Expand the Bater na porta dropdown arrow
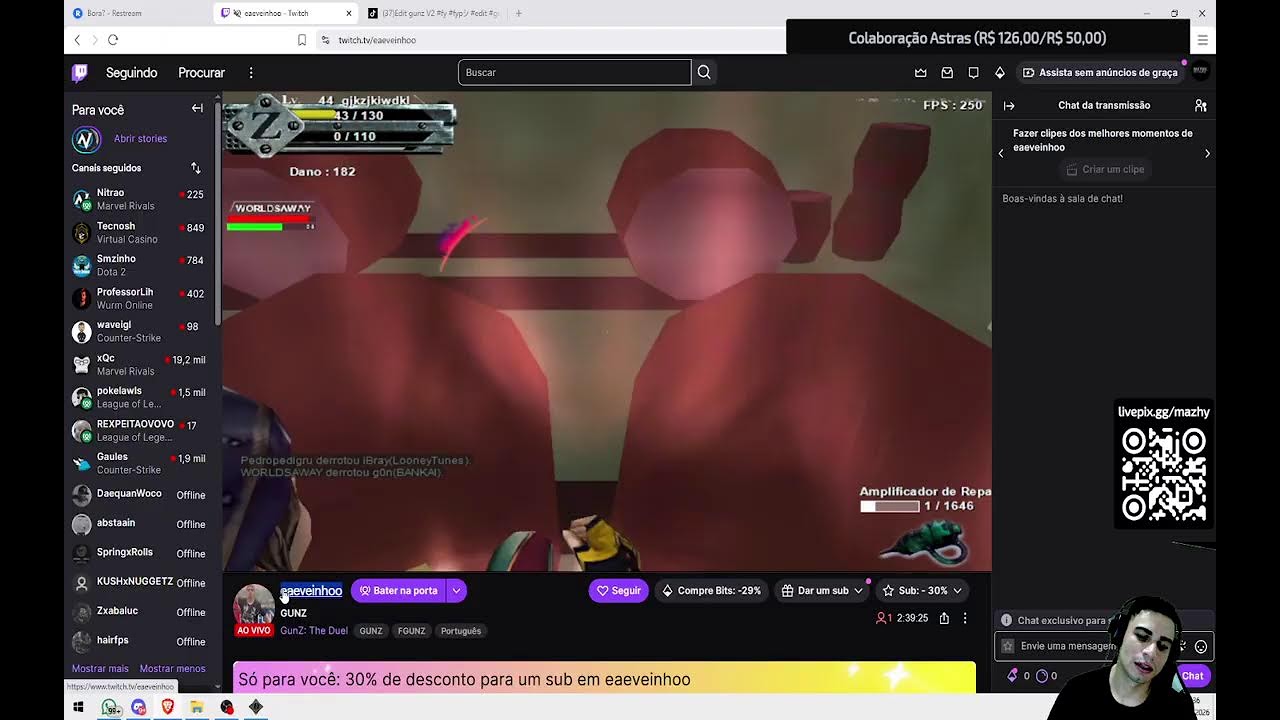 (456, 590)
